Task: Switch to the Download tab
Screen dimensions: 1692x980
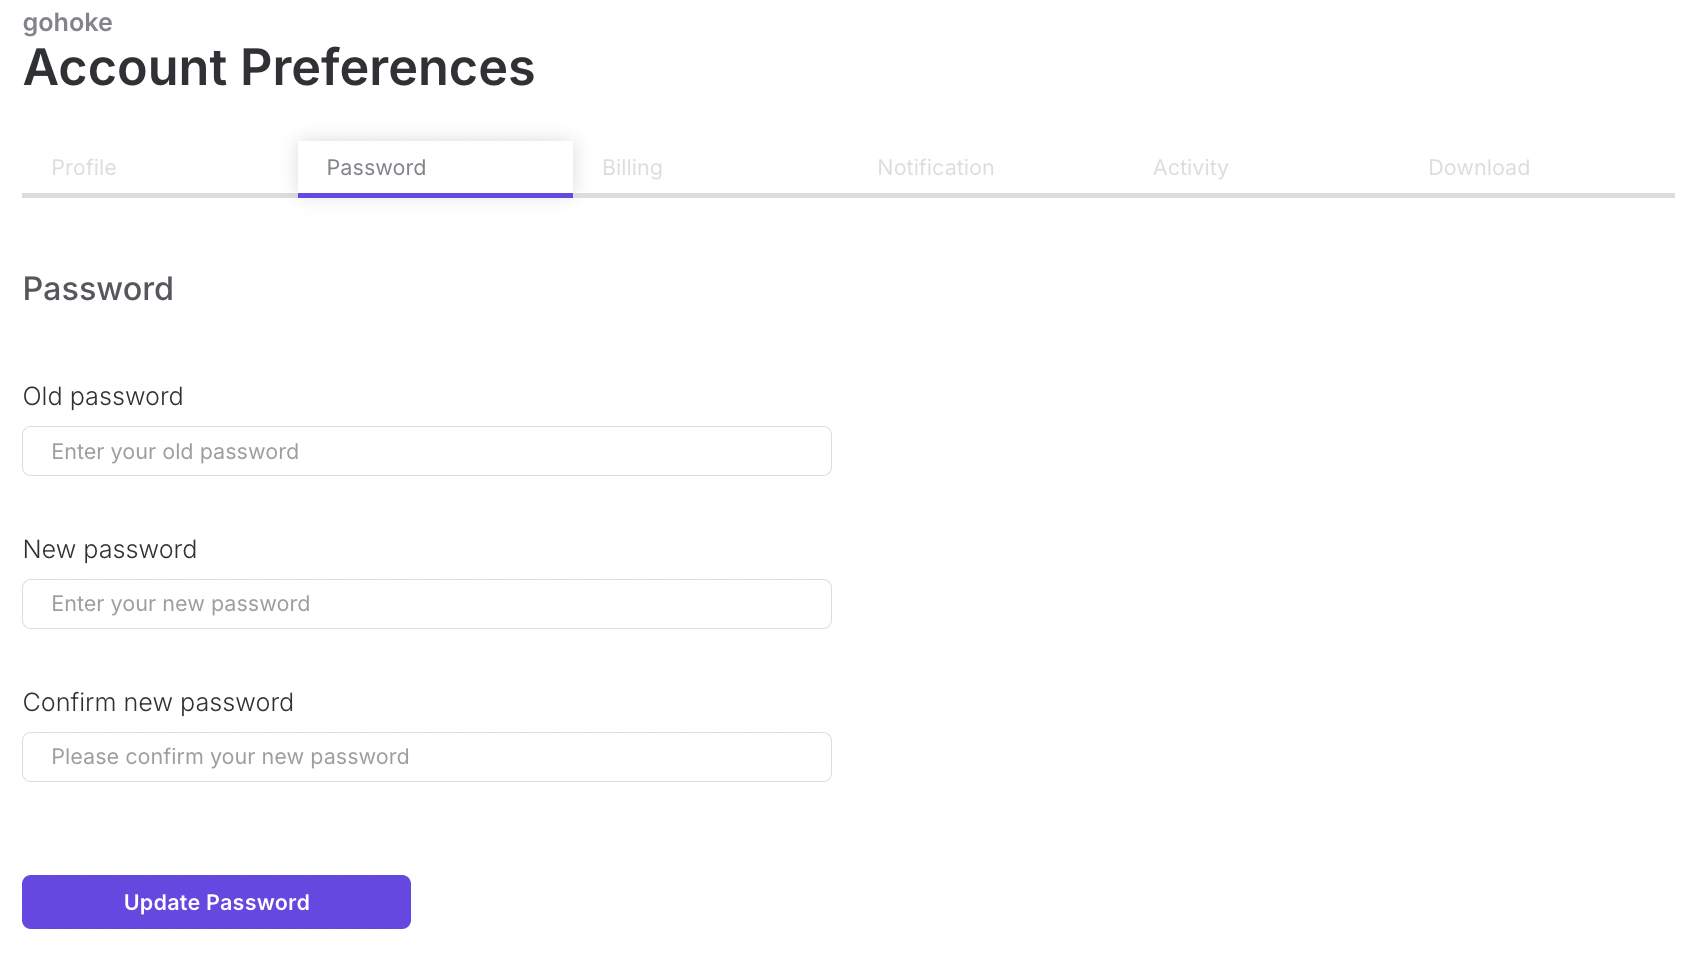Action: tap(1478, 168)
